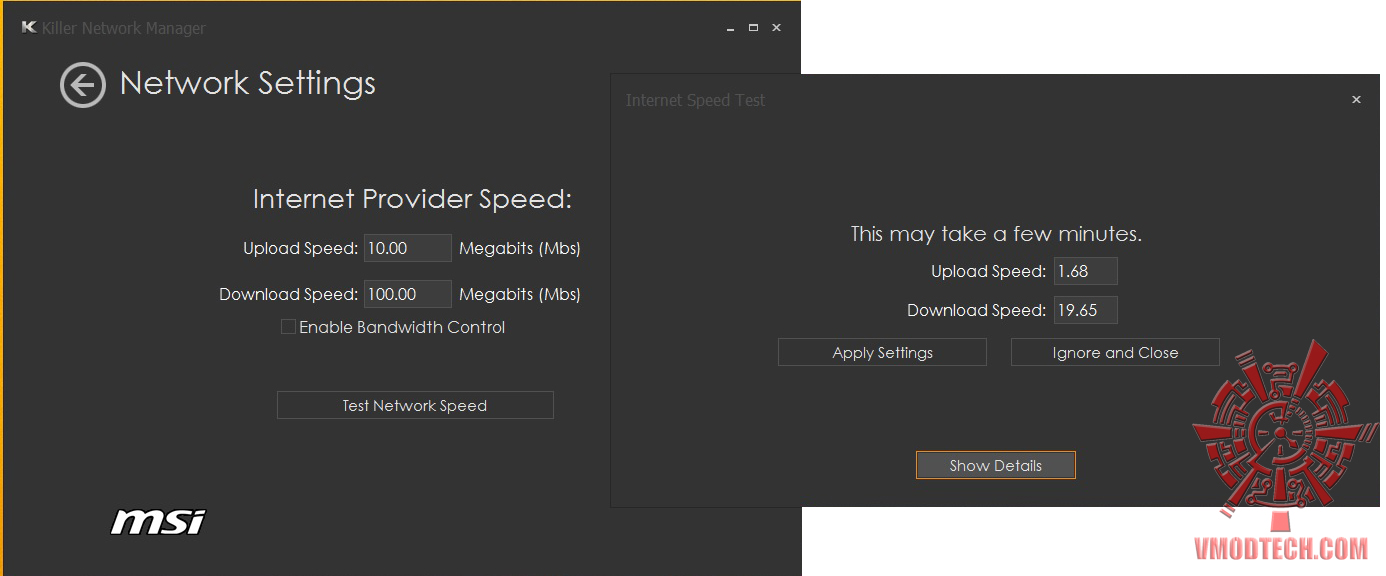Expand Show Details in speed test dialog

[x=995, y=465]
